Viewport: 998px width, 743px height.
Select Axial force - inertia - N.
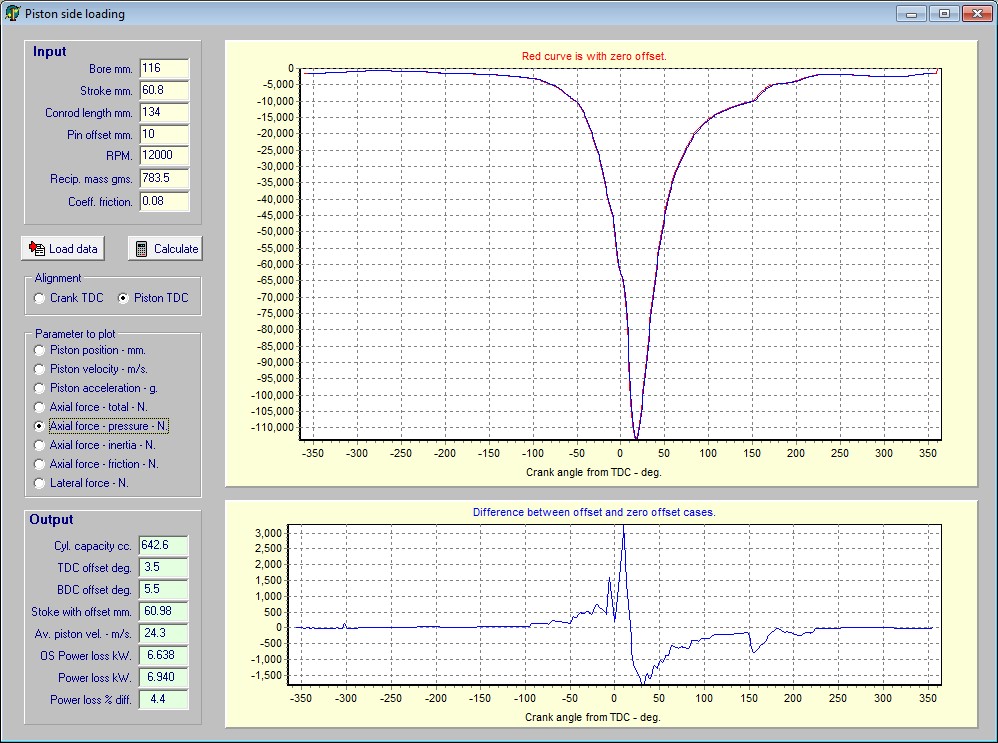click(x=40, y=445)
